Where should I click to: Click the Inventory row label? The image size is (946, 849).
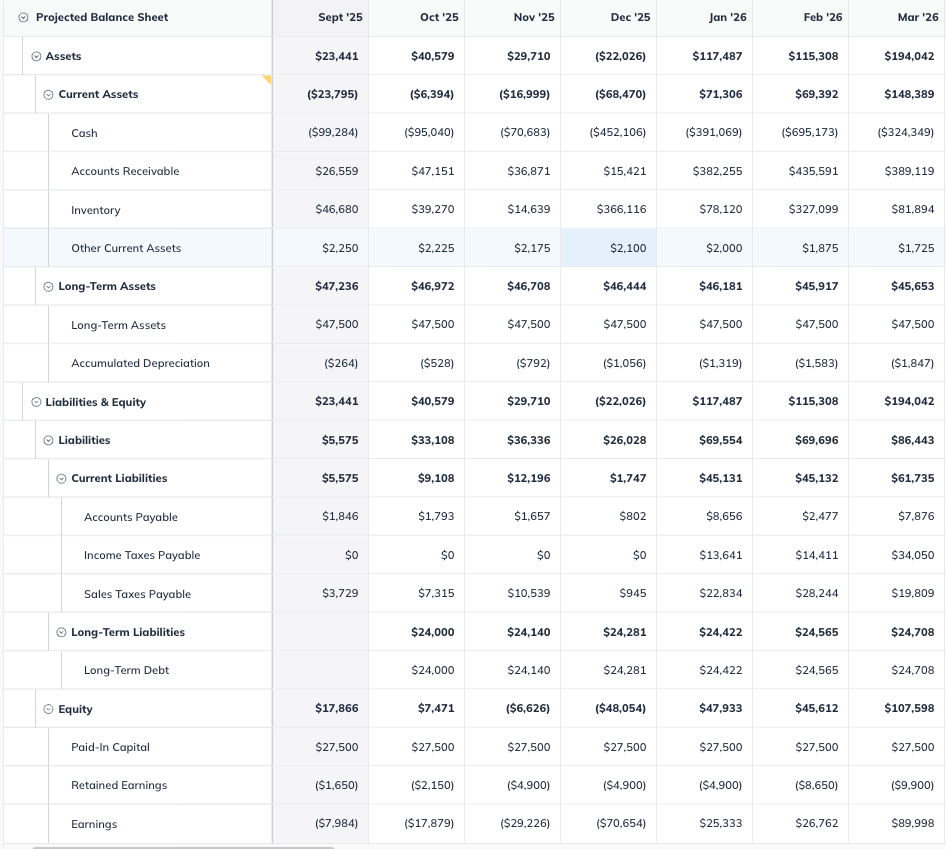tap(95, 210)
